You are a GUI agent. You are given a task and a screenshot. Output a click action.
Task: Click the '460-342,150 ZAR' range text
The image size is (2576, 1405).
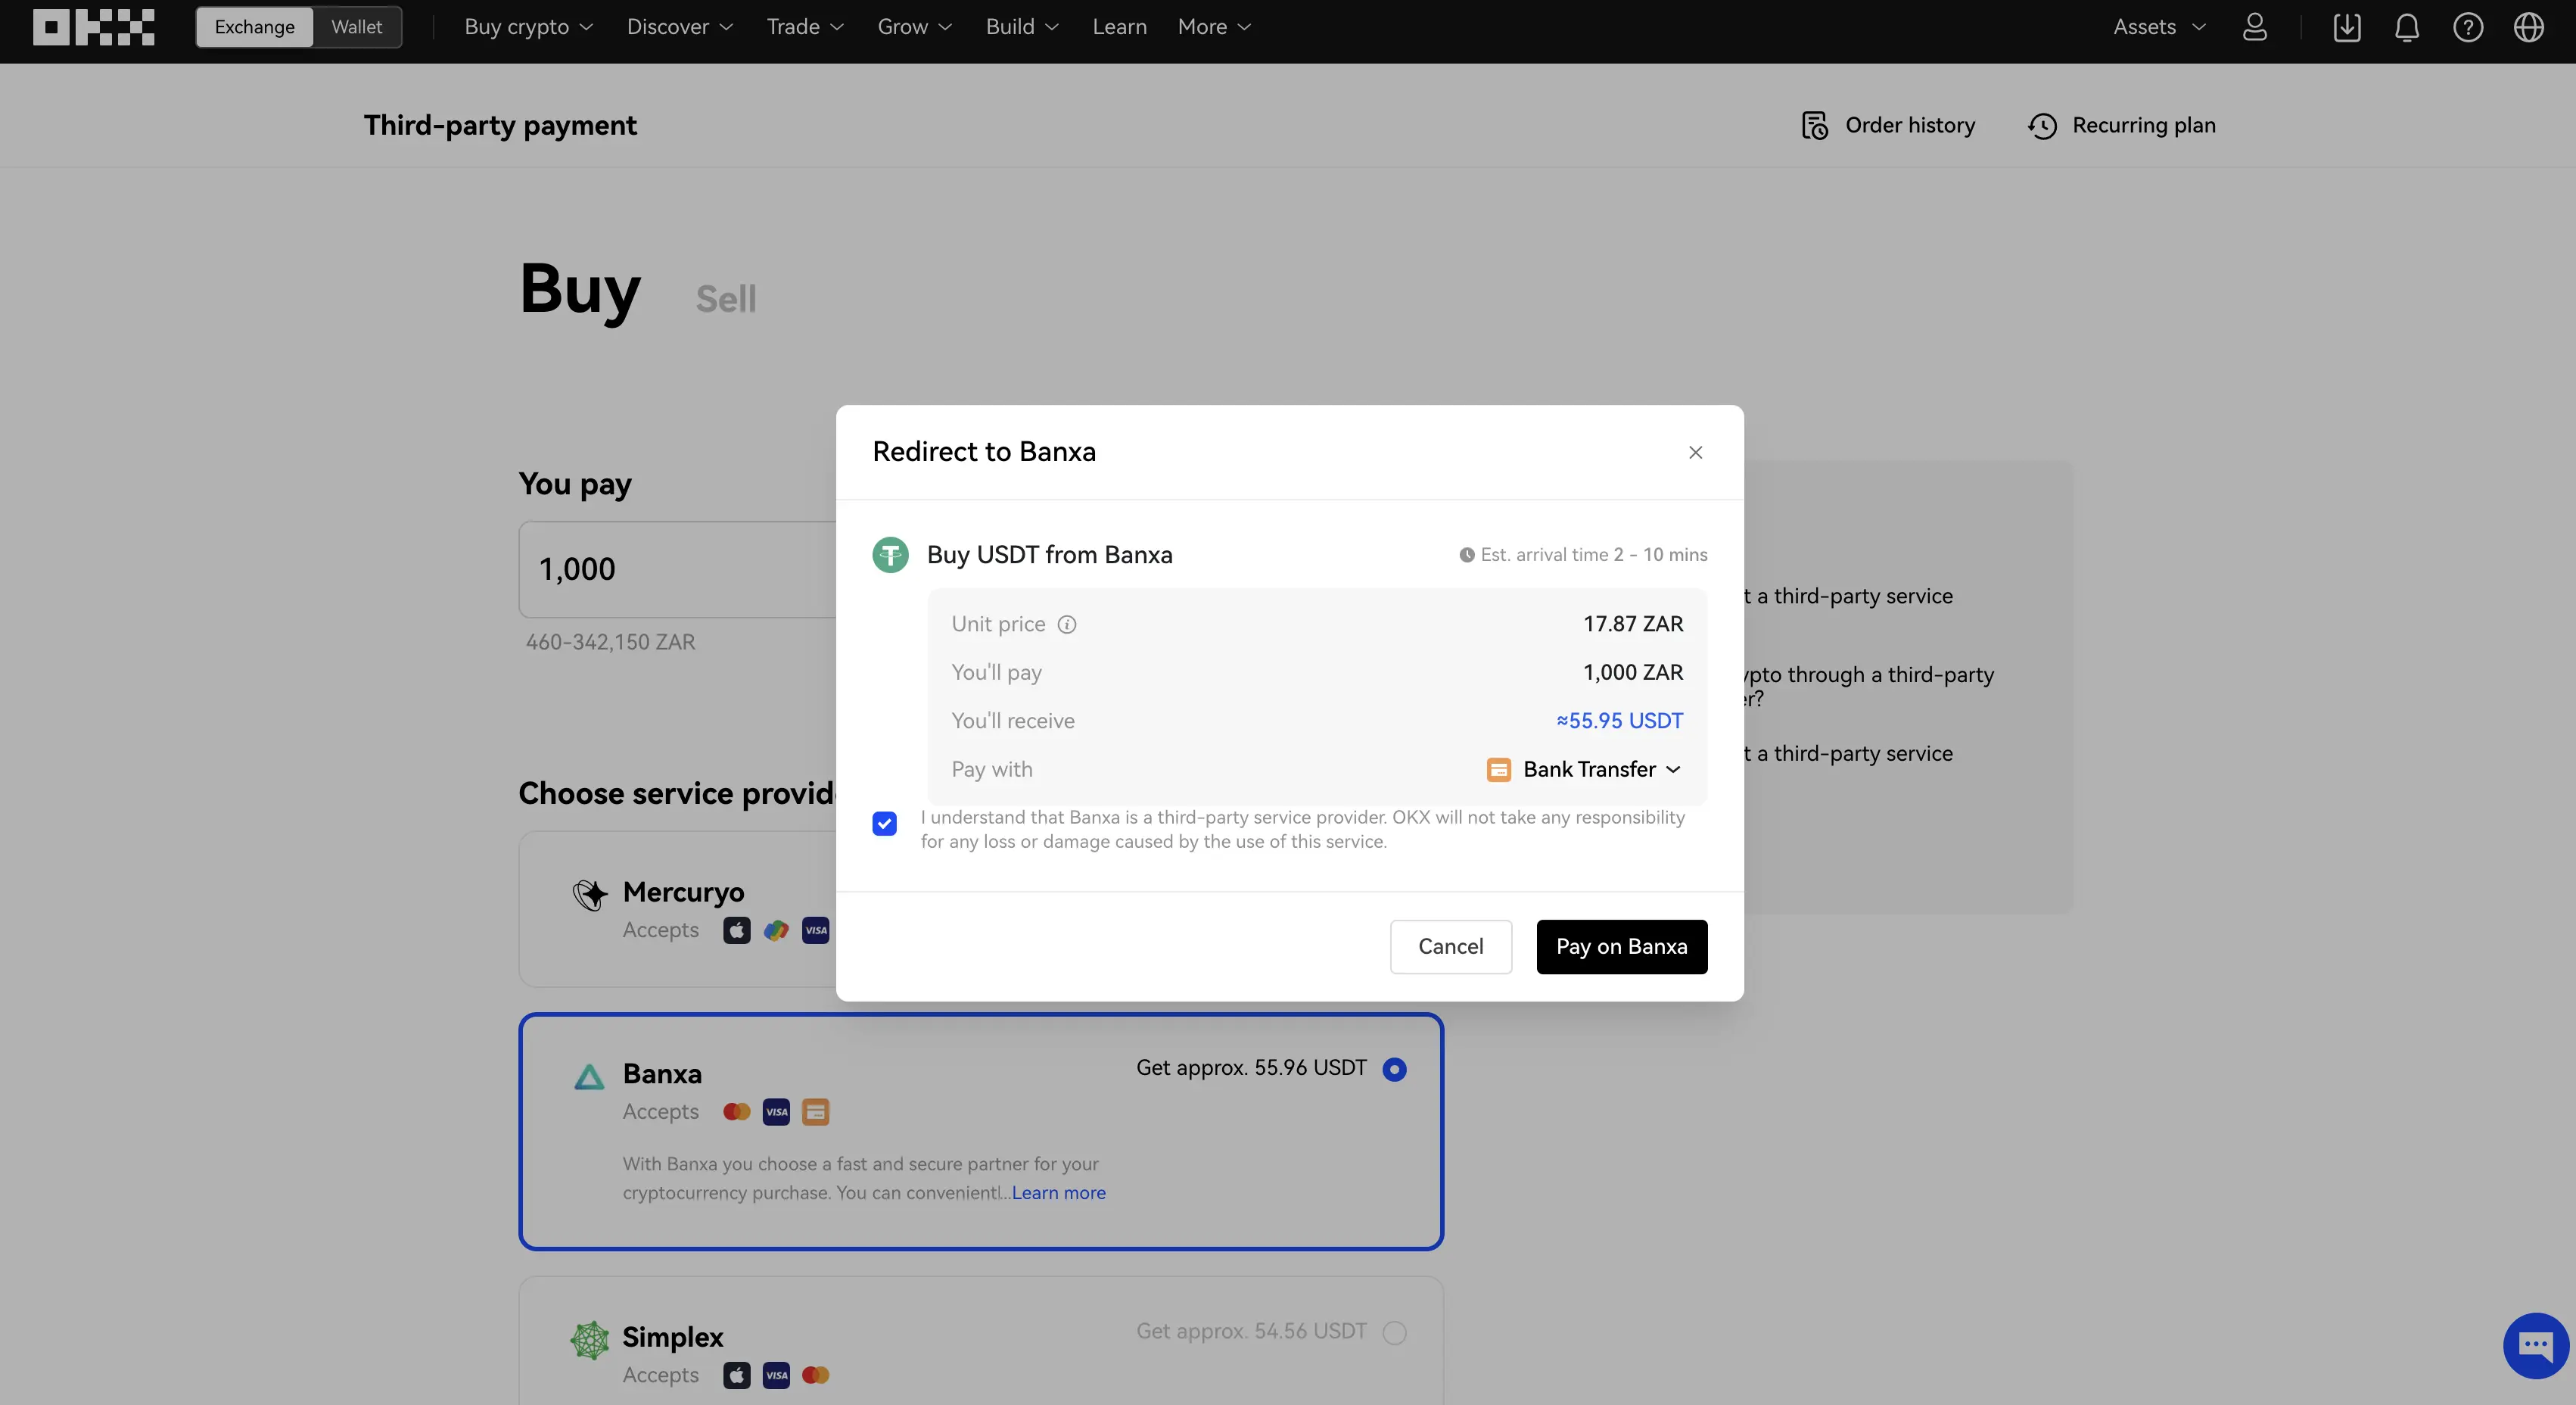(610, 642)
